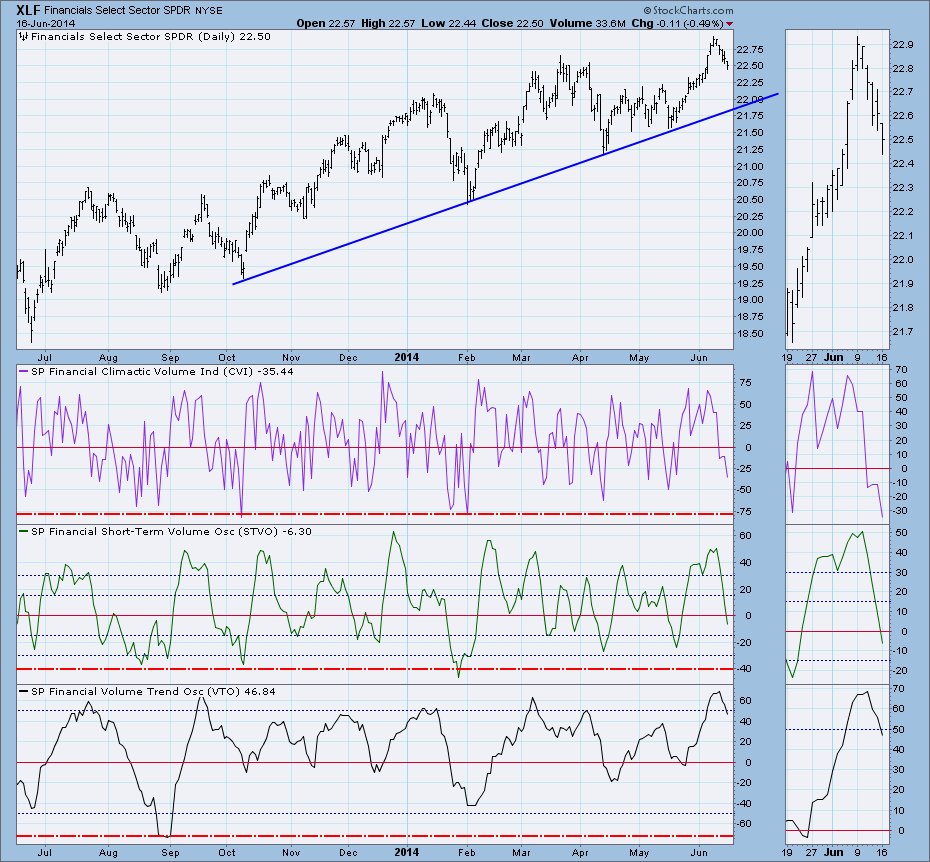Click the red down arrow beside Chg
930x862 pixels.
tap(730, 24)
